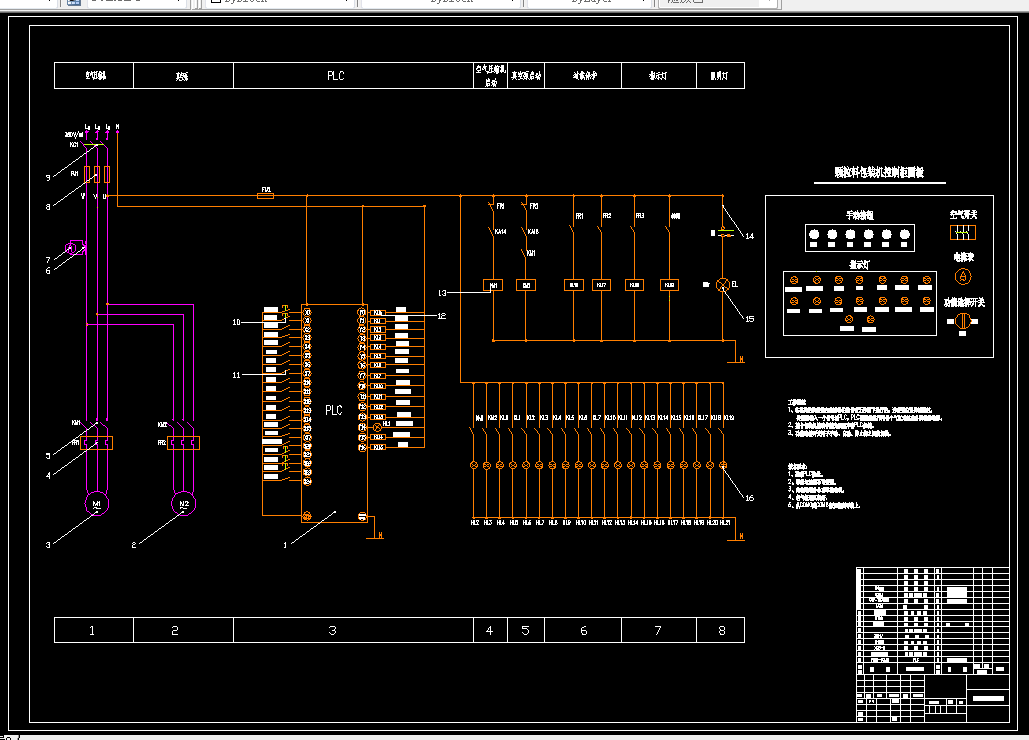
Task: Select callout number 16
Action: pos(749,498)
